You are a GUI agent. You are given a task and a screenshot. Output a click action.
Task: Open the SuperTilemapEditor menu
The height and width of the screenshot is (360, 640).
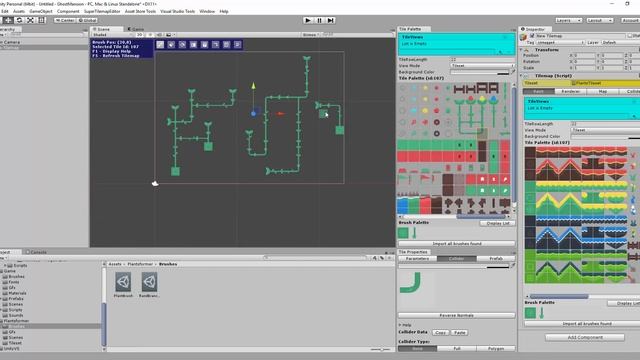point(102,11)
